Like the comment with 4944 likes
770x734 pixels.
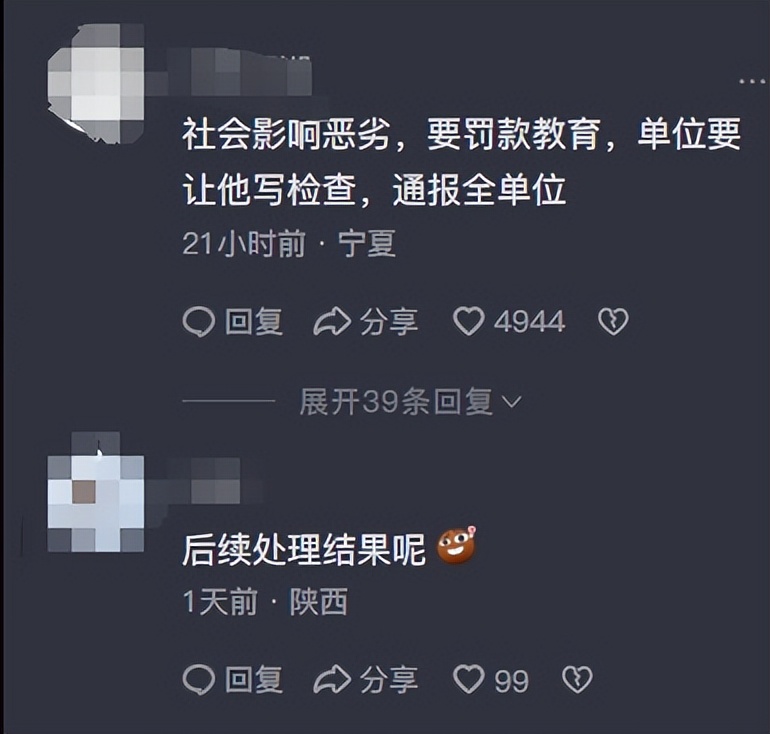[468, 321]
